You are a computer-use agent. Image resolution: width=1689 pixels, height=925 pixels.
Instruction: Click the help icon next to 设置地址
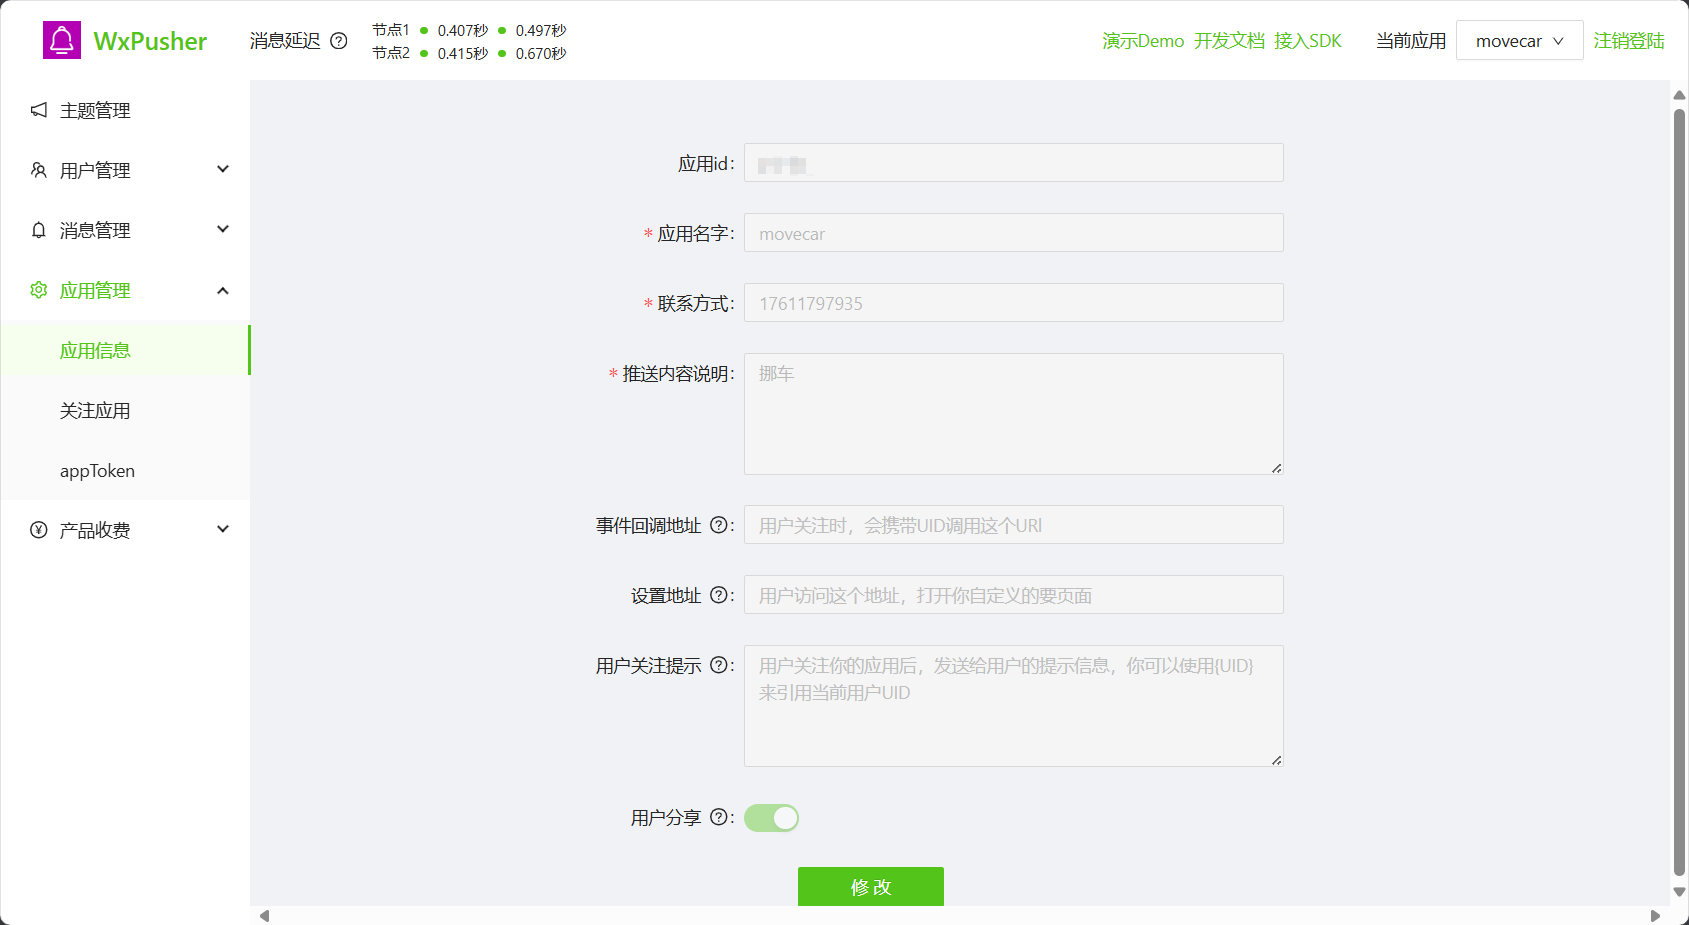tap(718, 595)
